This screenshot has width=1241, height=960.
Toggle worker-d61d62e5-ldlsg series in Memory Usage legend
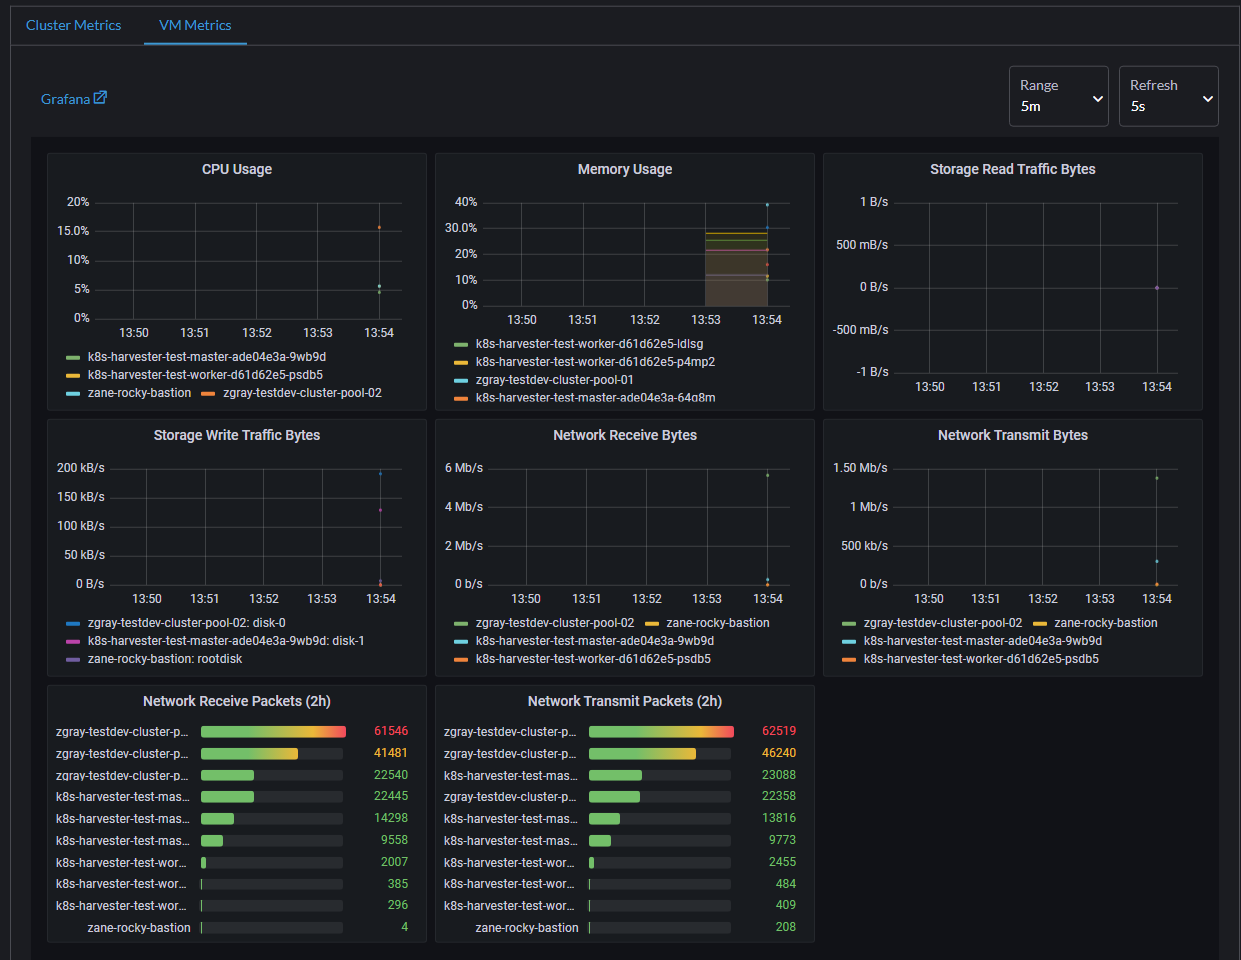[589, 344]
